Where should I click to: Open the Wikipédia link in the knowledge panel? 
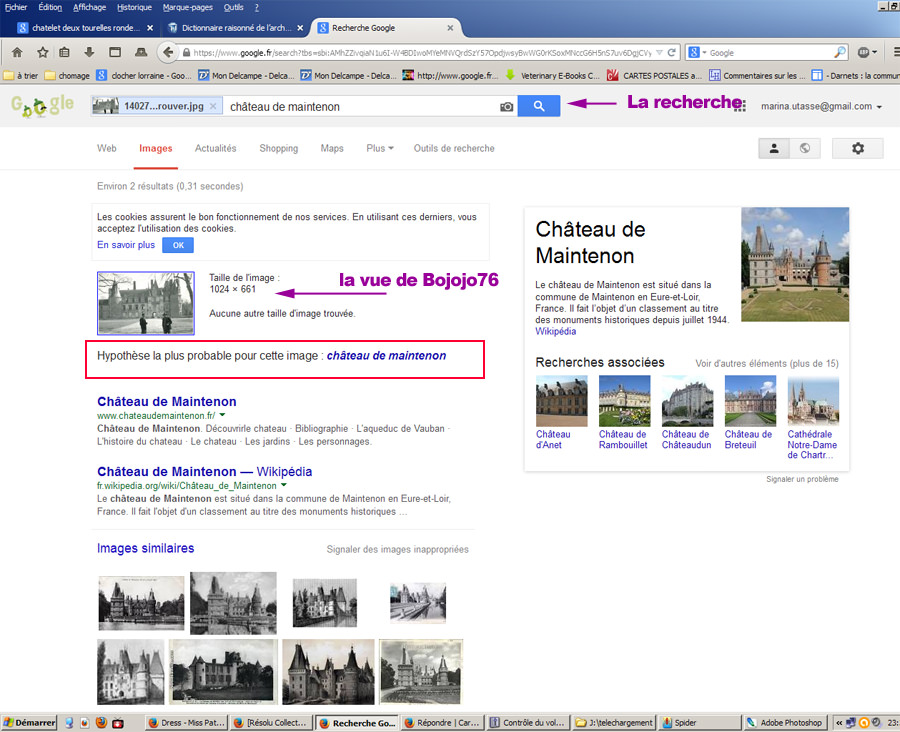(555, 331)
